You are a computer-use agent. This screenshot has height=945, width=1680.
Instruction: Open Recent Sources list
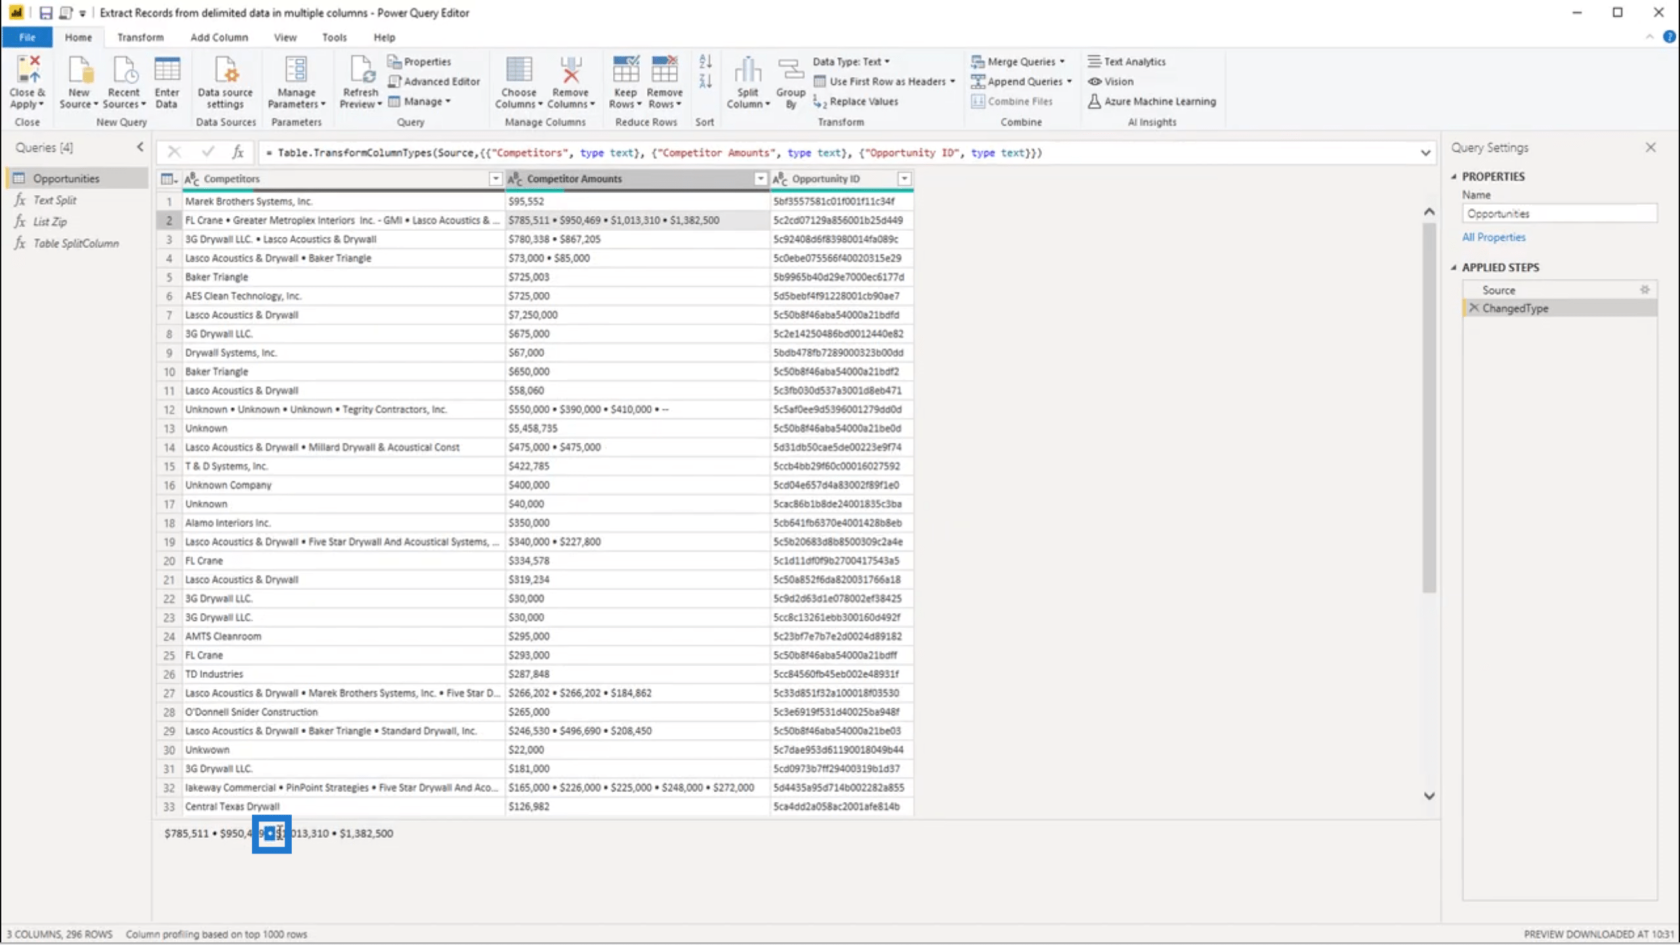124,83
